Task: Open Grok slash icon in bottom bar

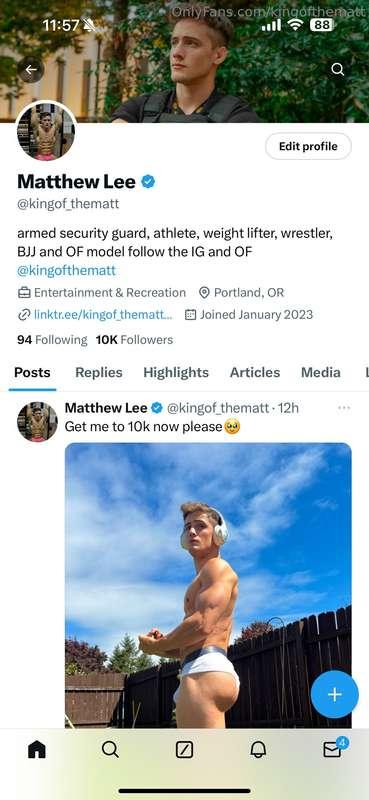Action: 184,749
